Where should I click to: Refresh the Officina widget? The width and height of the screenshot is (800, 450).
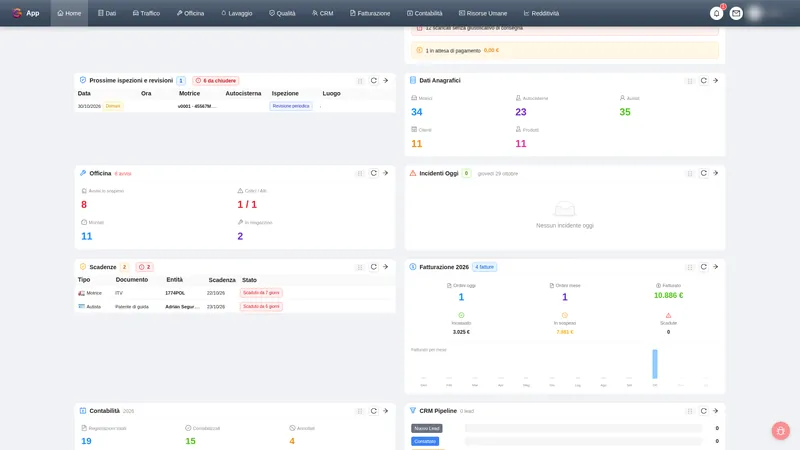pyautogui.click(x=373, y=173)
